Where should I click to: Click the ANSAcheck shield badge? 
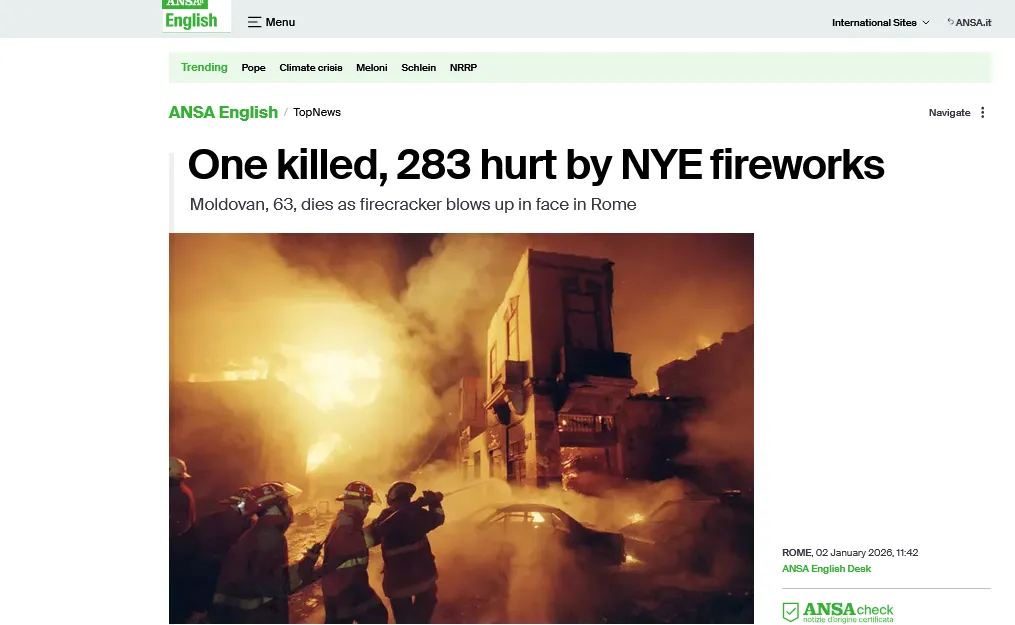click(790, 611)
